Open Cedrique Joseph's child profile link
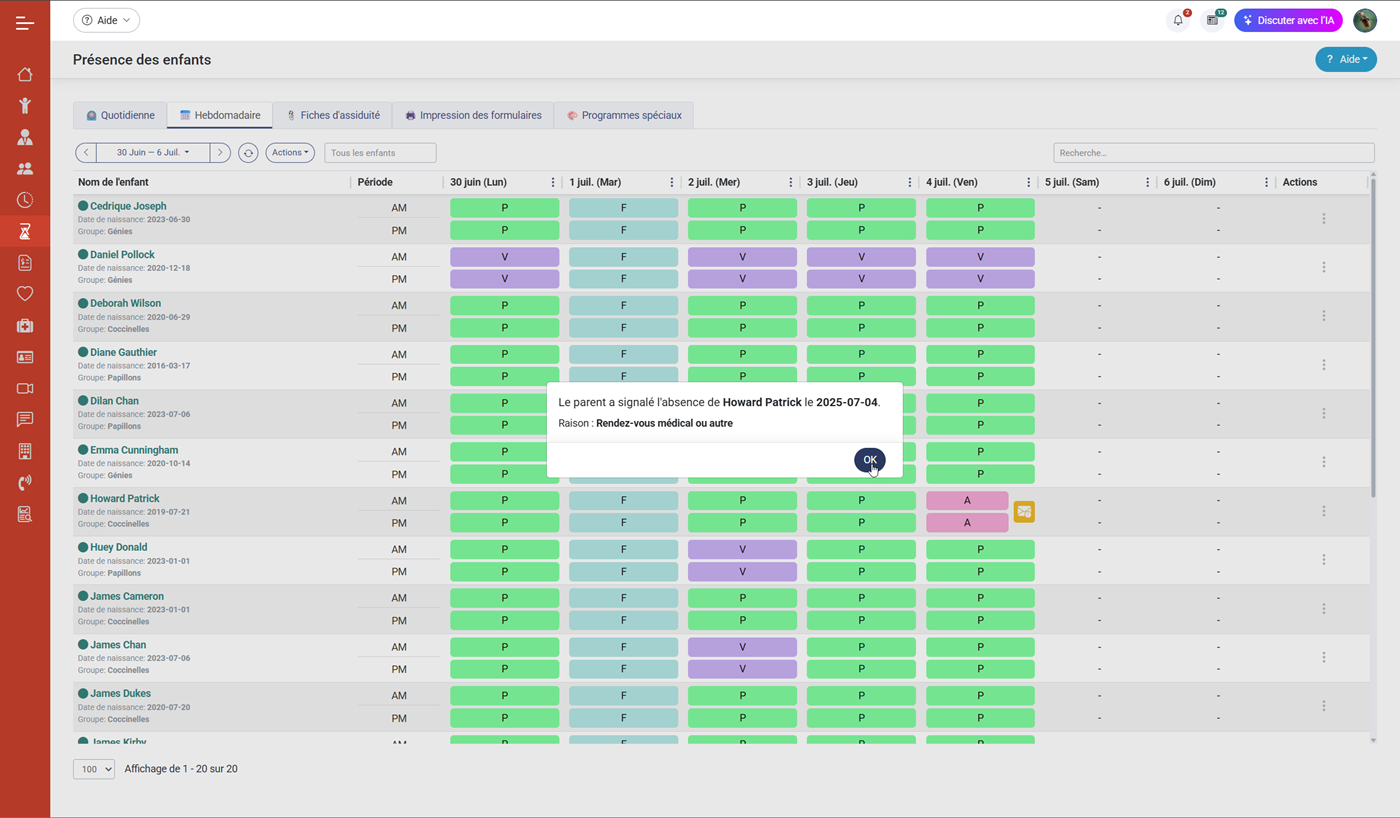This screenshot has height=818, width=1400. point(128,206)
